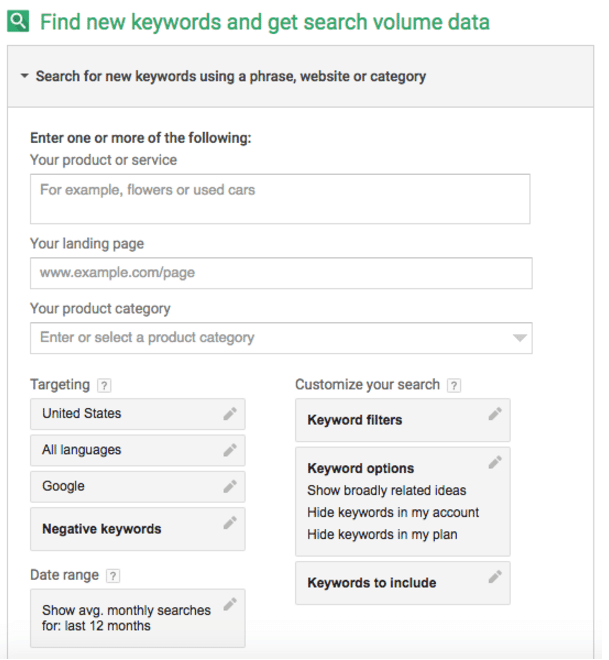Edit Keyword options with pencil icon
The image size is (609, 660).
click(495, 463)
